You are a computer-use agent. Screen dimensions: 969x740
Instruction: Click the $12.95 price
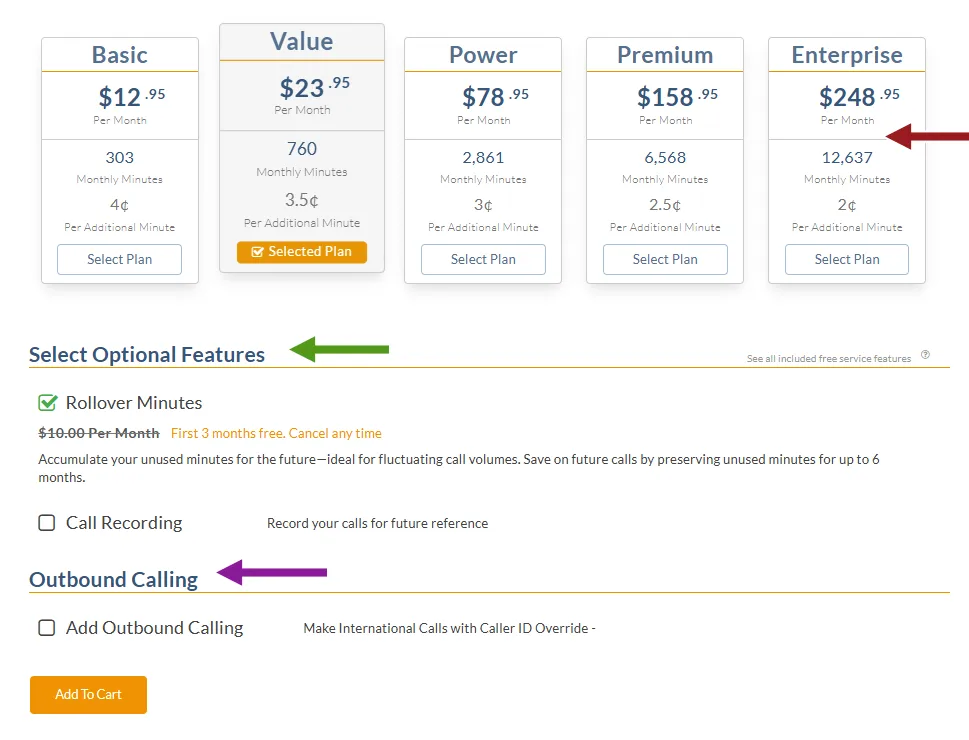click(x=132, y=96)
